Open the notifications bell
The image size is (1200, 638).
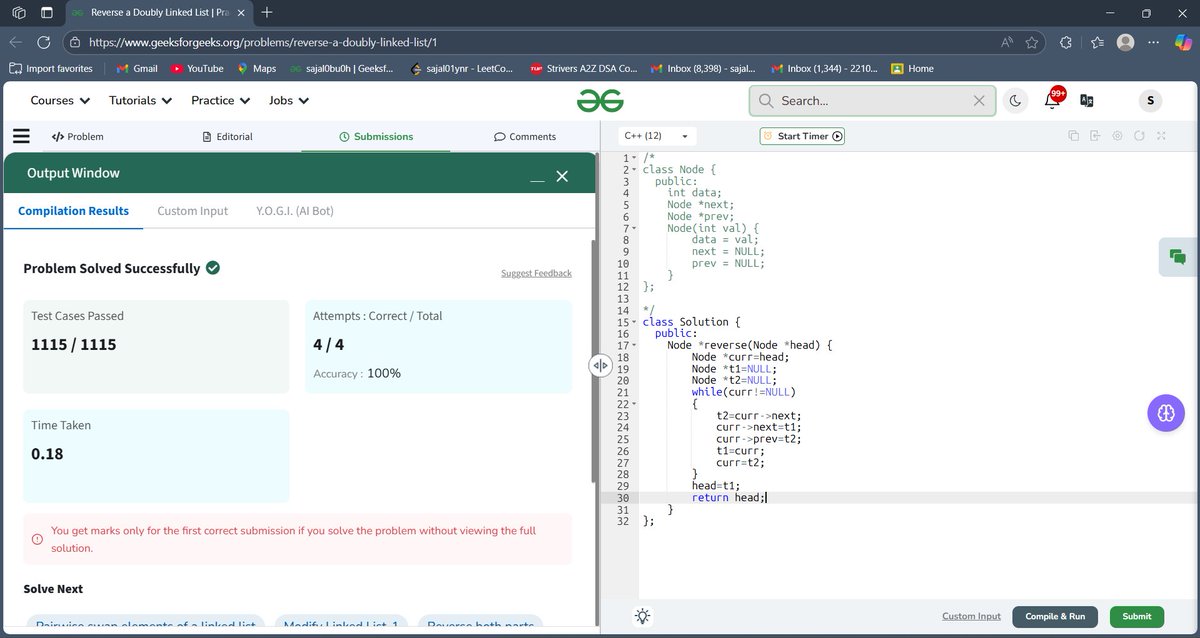tap(1052, 100)
